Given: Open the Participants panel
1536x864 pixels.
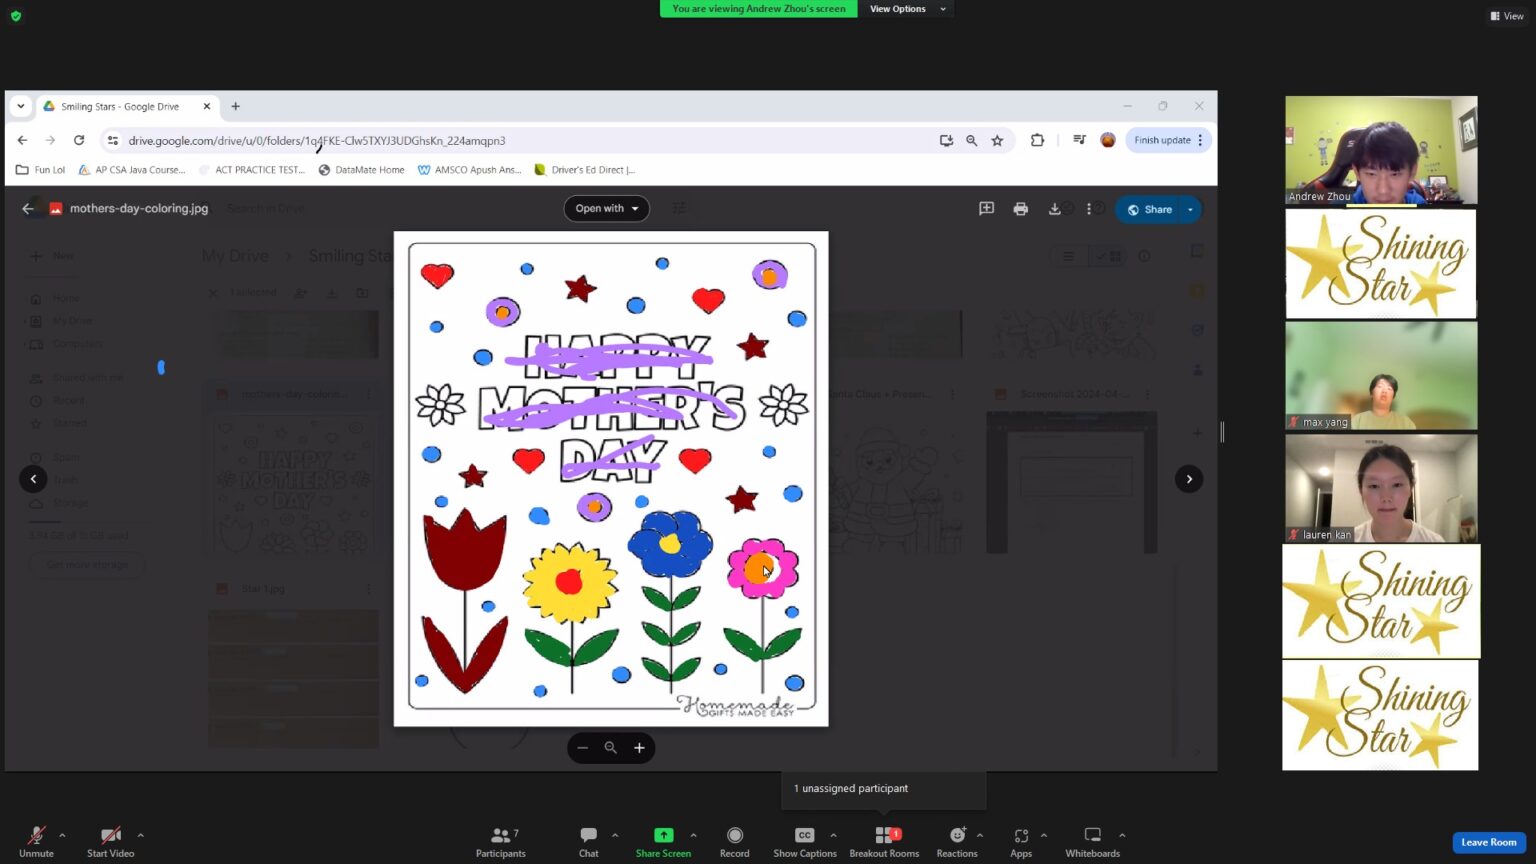Looking at the screenshot, I should point(501,841).
